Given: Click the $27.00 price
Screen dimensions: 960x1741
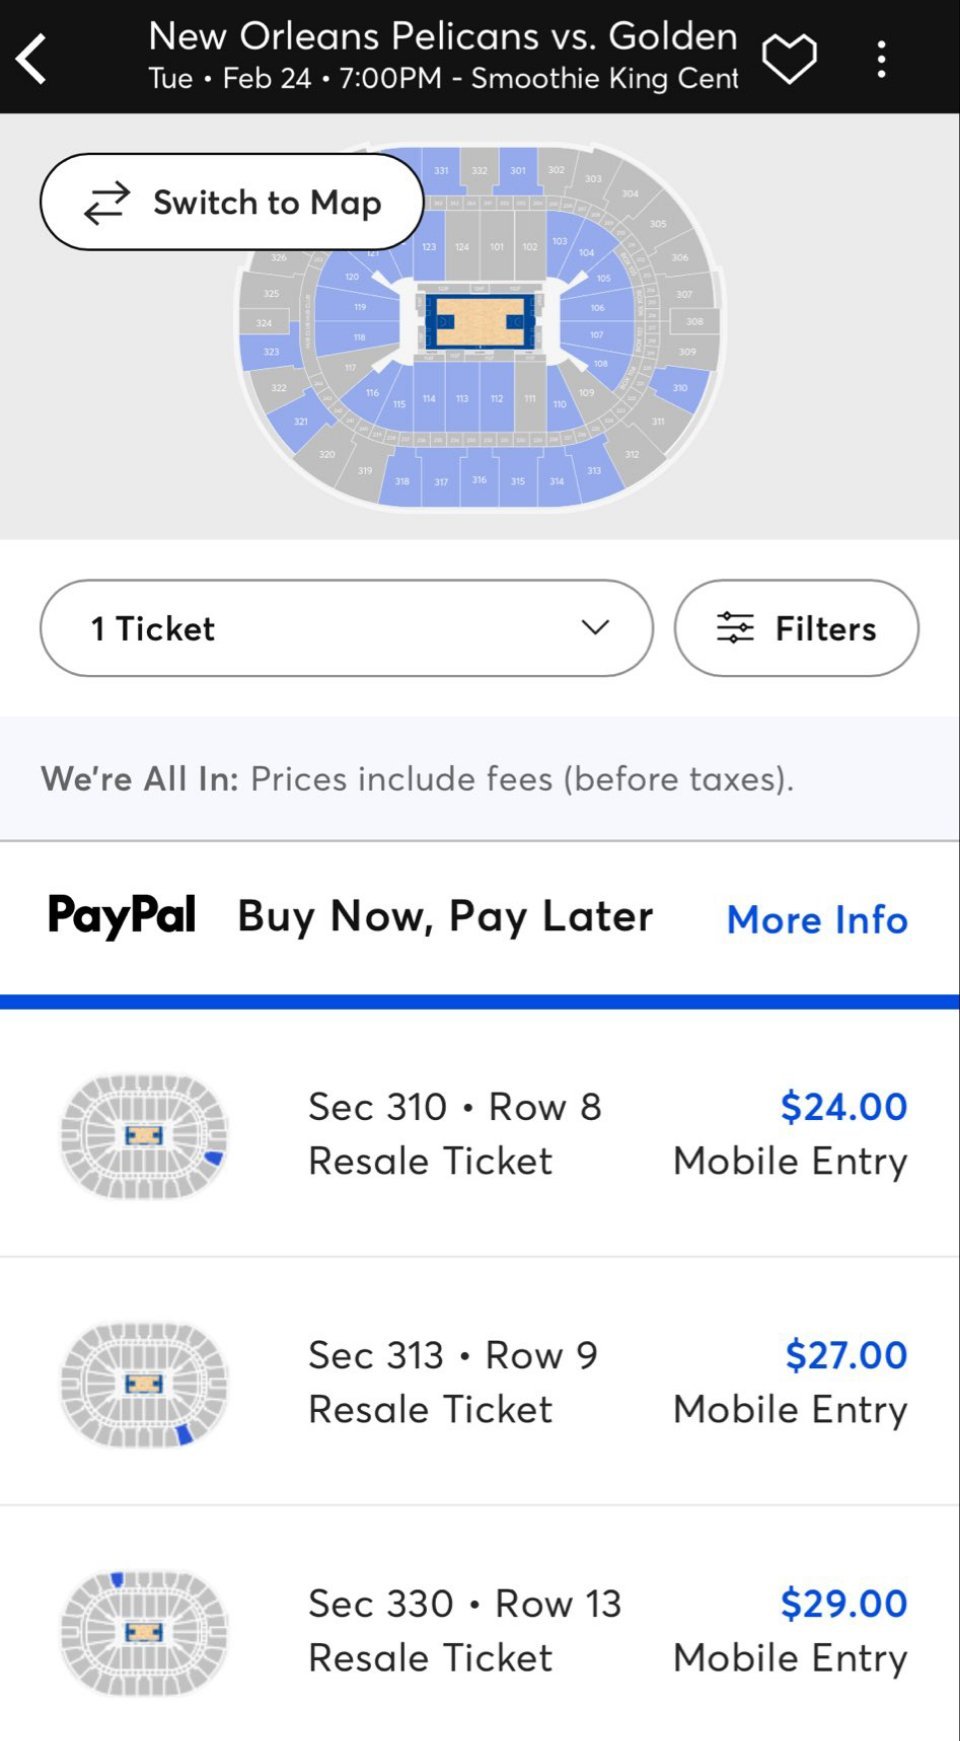Looking at the screenshot, I should tap(845, 1355).
